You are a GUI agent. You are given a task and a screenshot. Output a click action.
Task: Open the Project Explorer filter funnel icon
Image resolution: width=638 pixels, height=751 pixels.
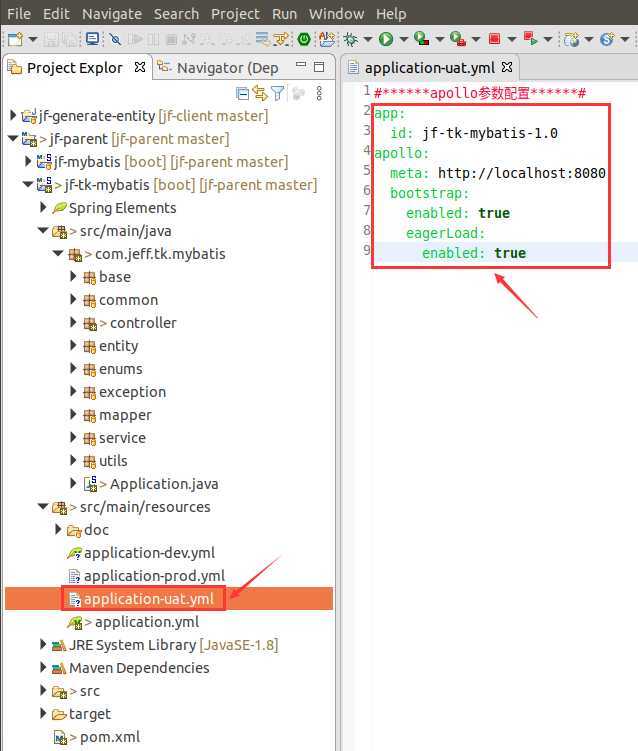click(278, 93)
